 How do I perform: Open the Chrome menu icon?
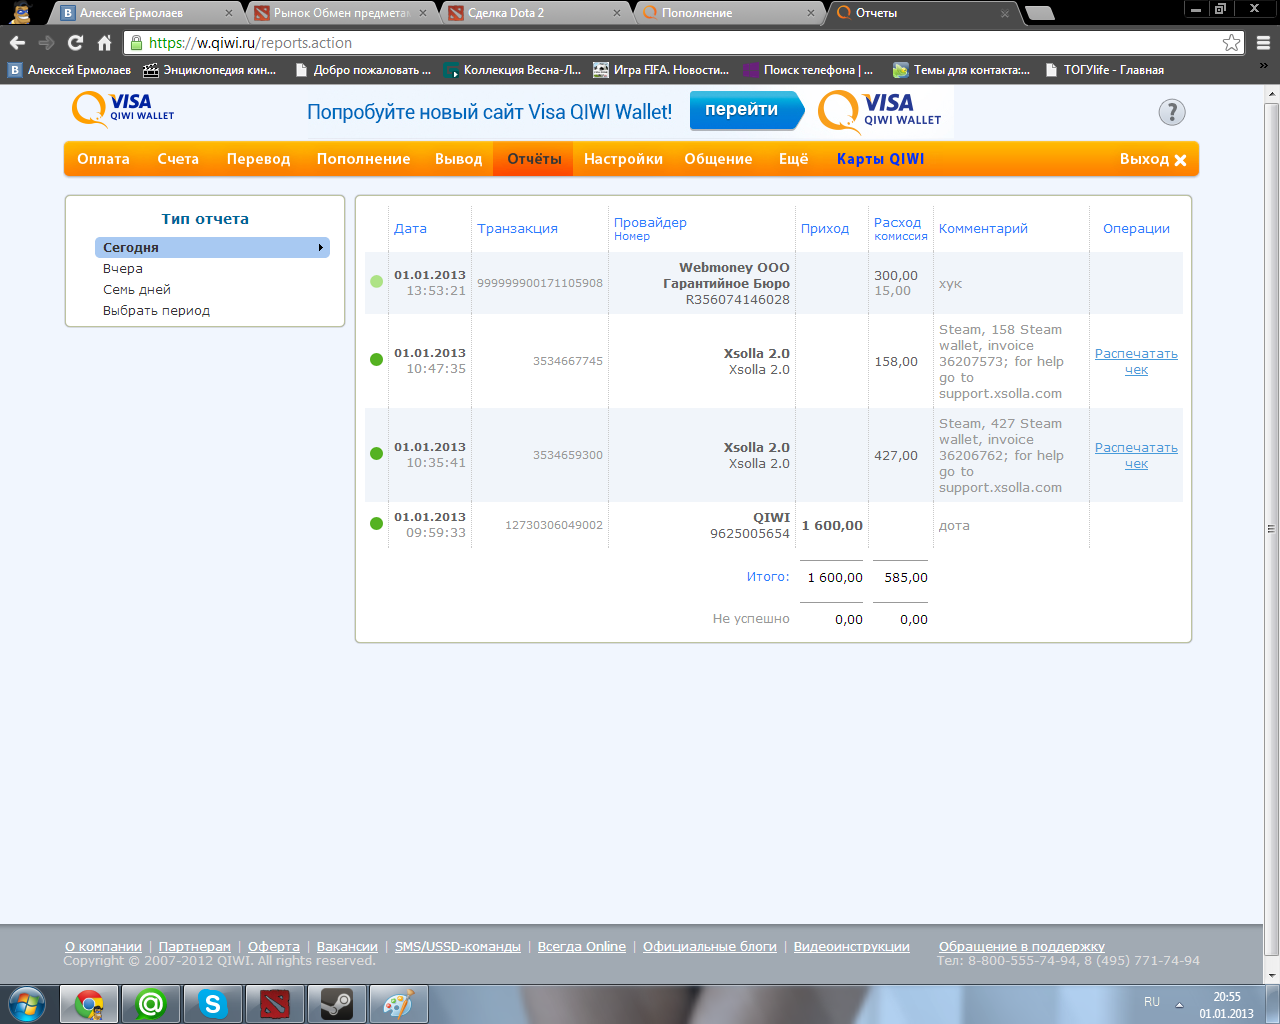(1263, 43)
